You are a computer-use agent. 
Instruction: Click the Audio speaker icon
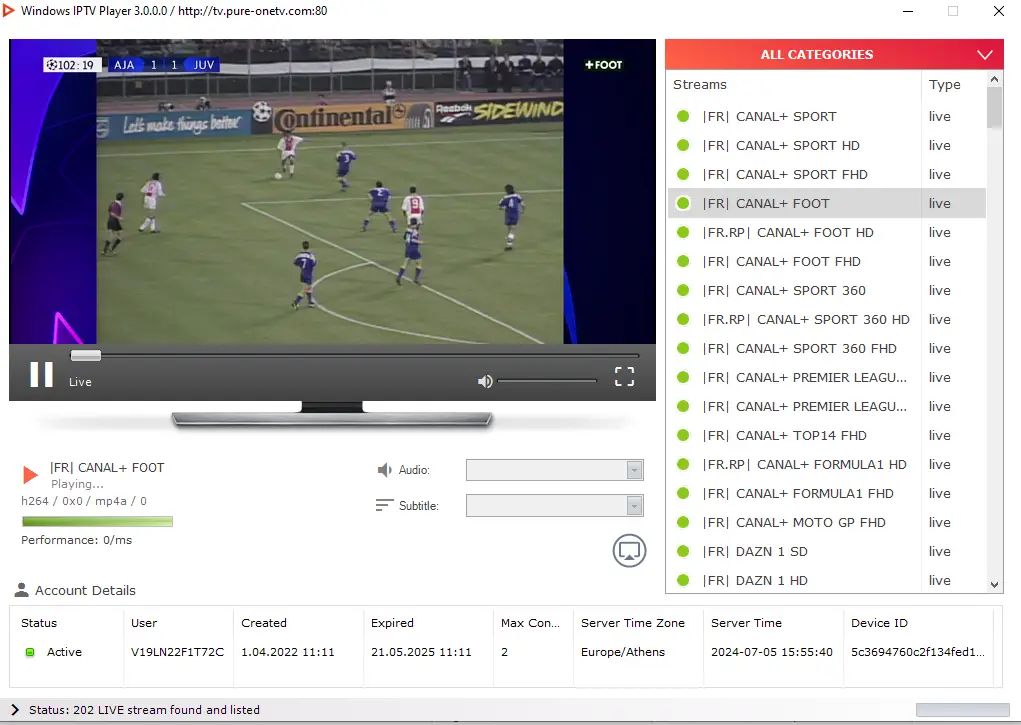[385, 470]
